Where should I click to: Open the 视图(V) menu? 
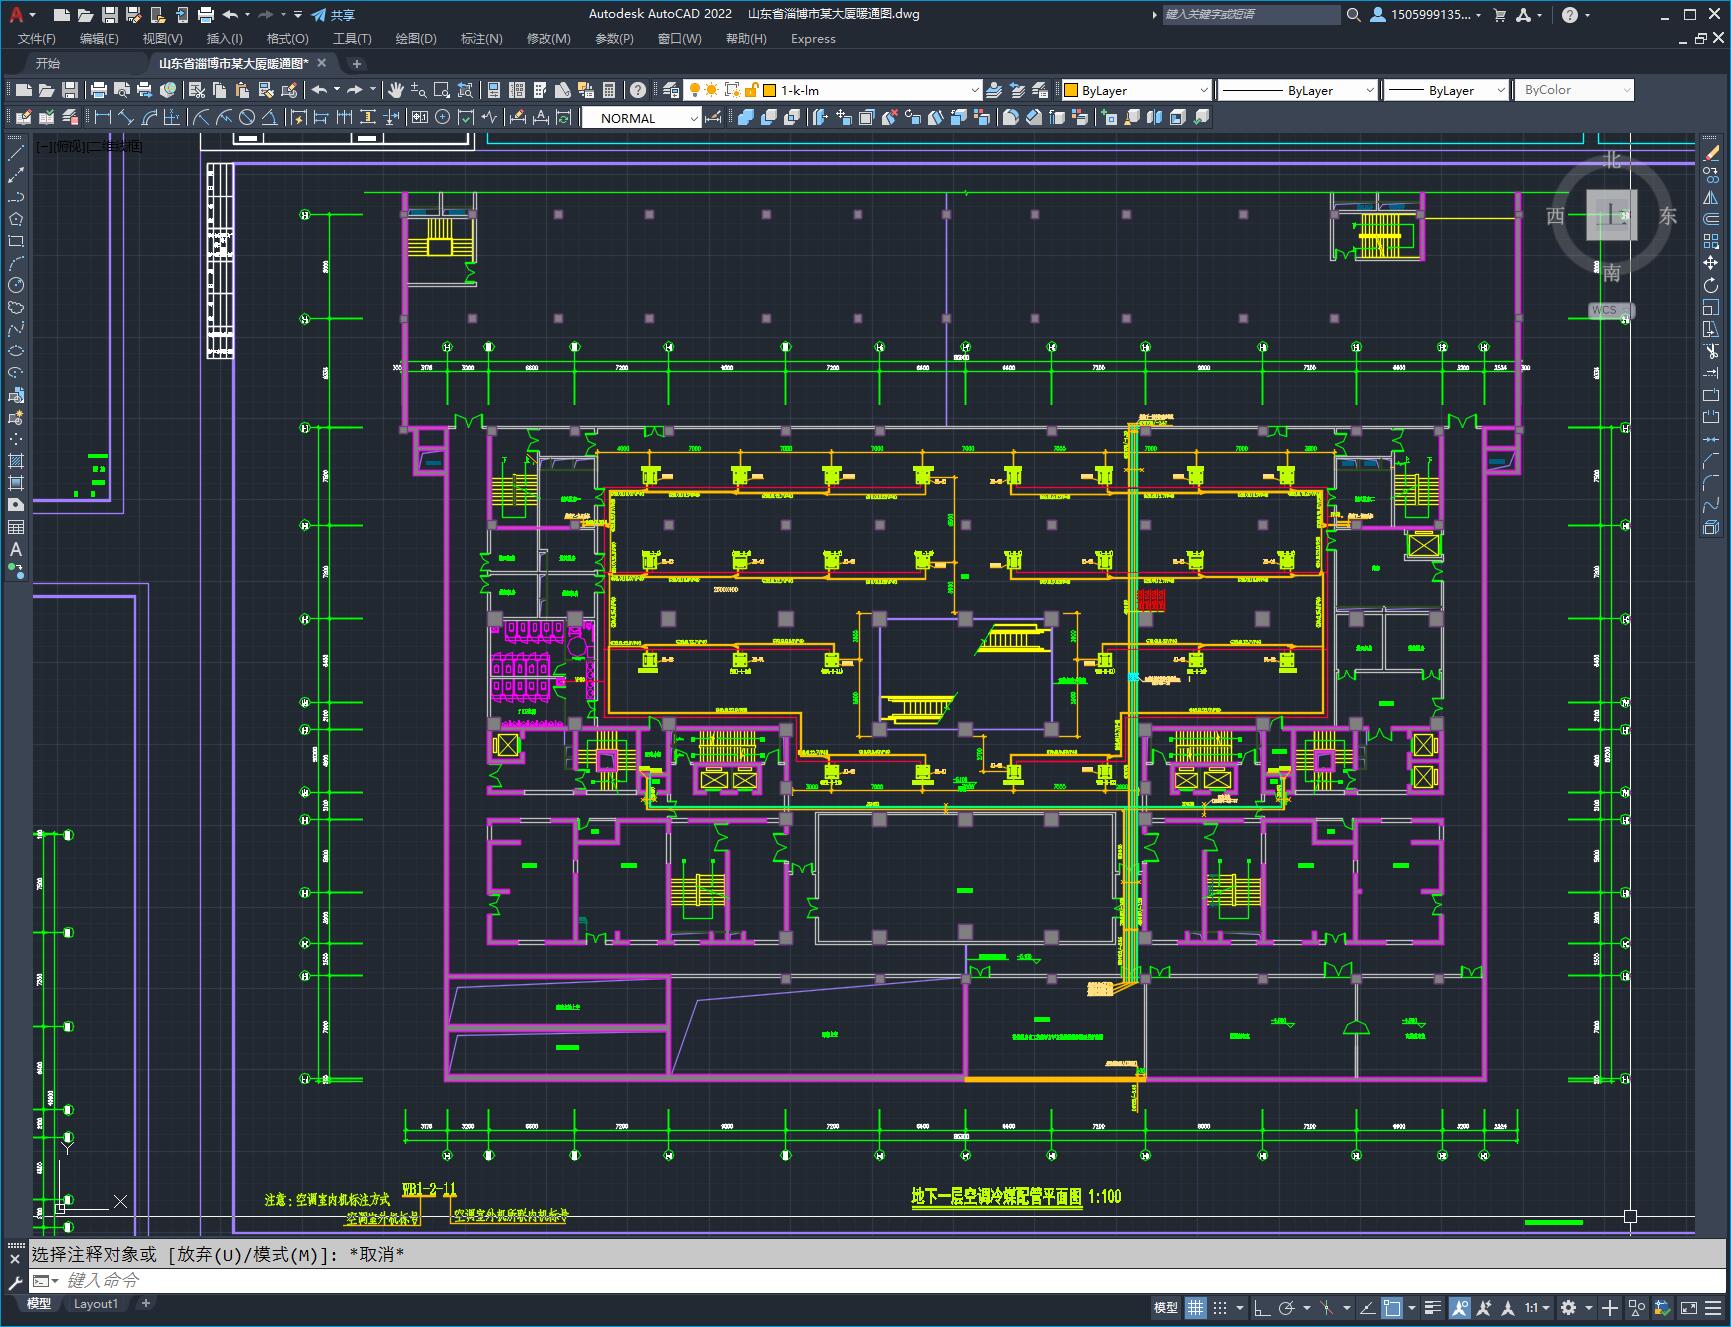(x=162, y=38)
